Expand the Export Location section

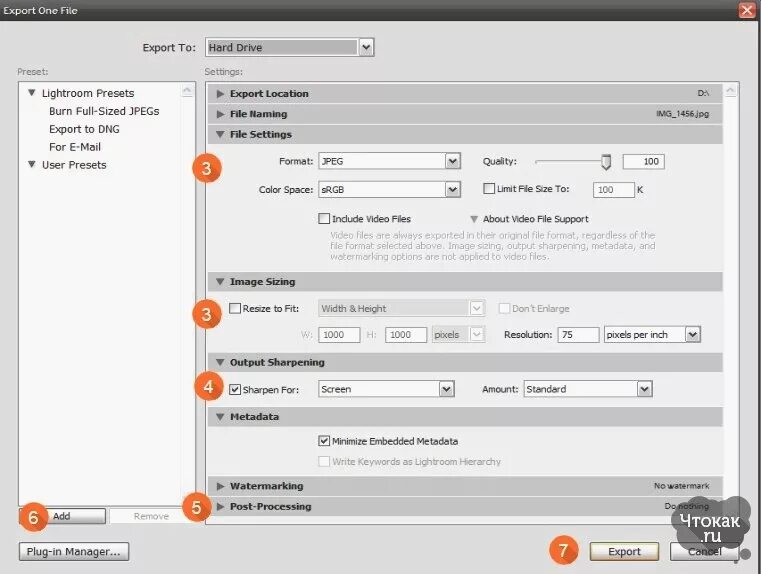pyautogui.click(x=220, y=94)
